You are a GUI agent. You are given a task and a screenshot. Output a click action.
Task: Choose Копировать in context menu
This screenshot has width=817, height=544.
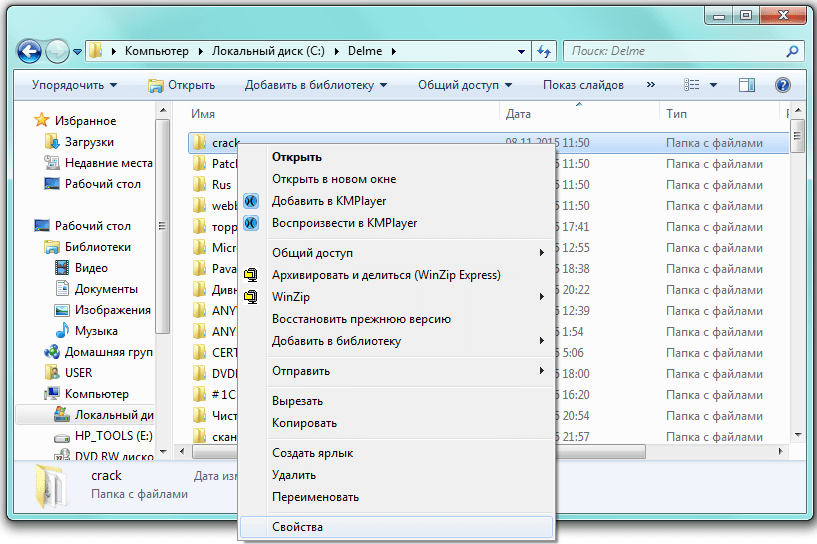coord(396,423)
